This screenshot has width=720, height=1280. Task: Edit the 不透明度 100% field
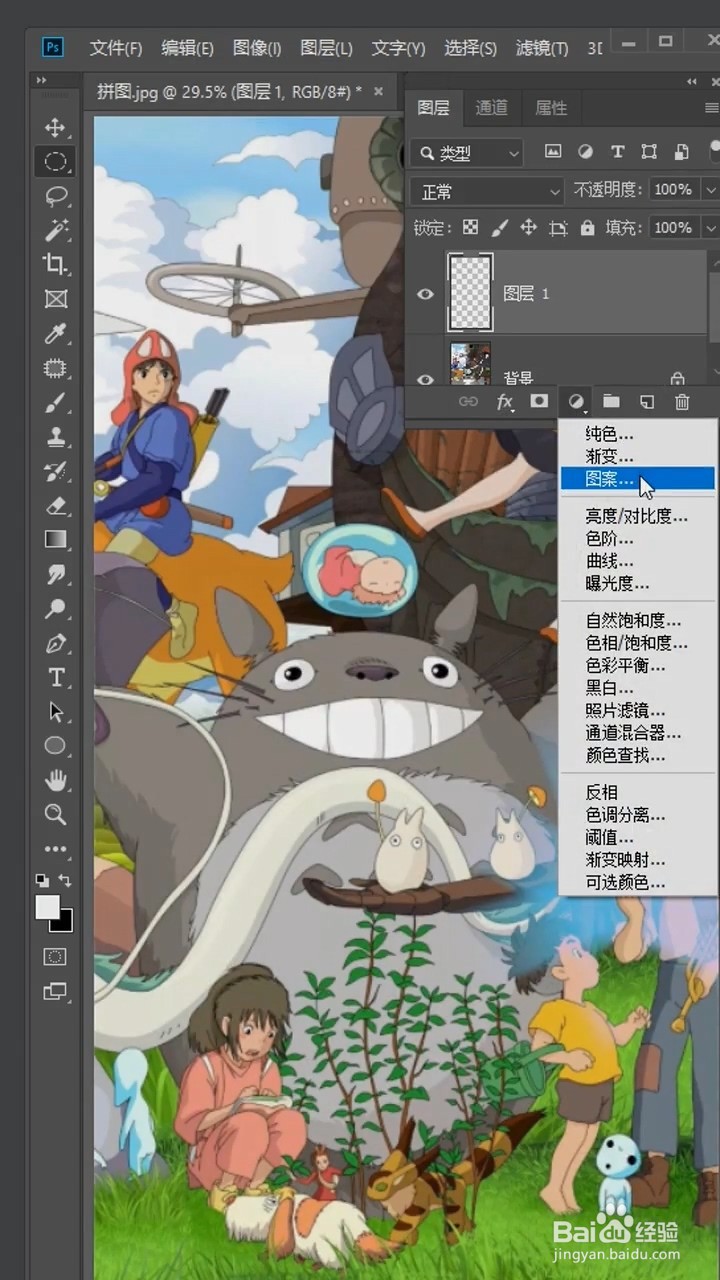(x=673, y=190)
